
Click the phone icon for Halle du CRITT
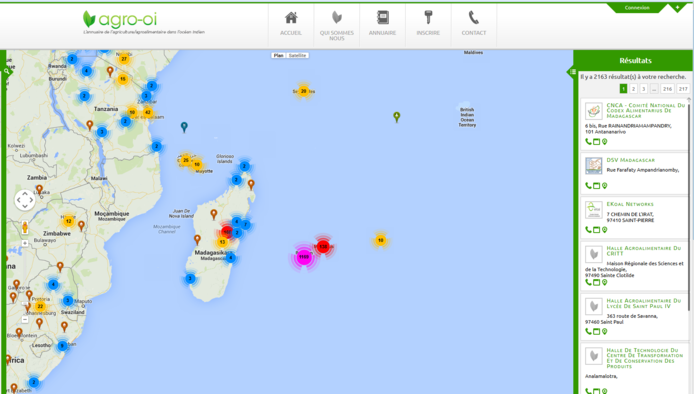point(588,282)
